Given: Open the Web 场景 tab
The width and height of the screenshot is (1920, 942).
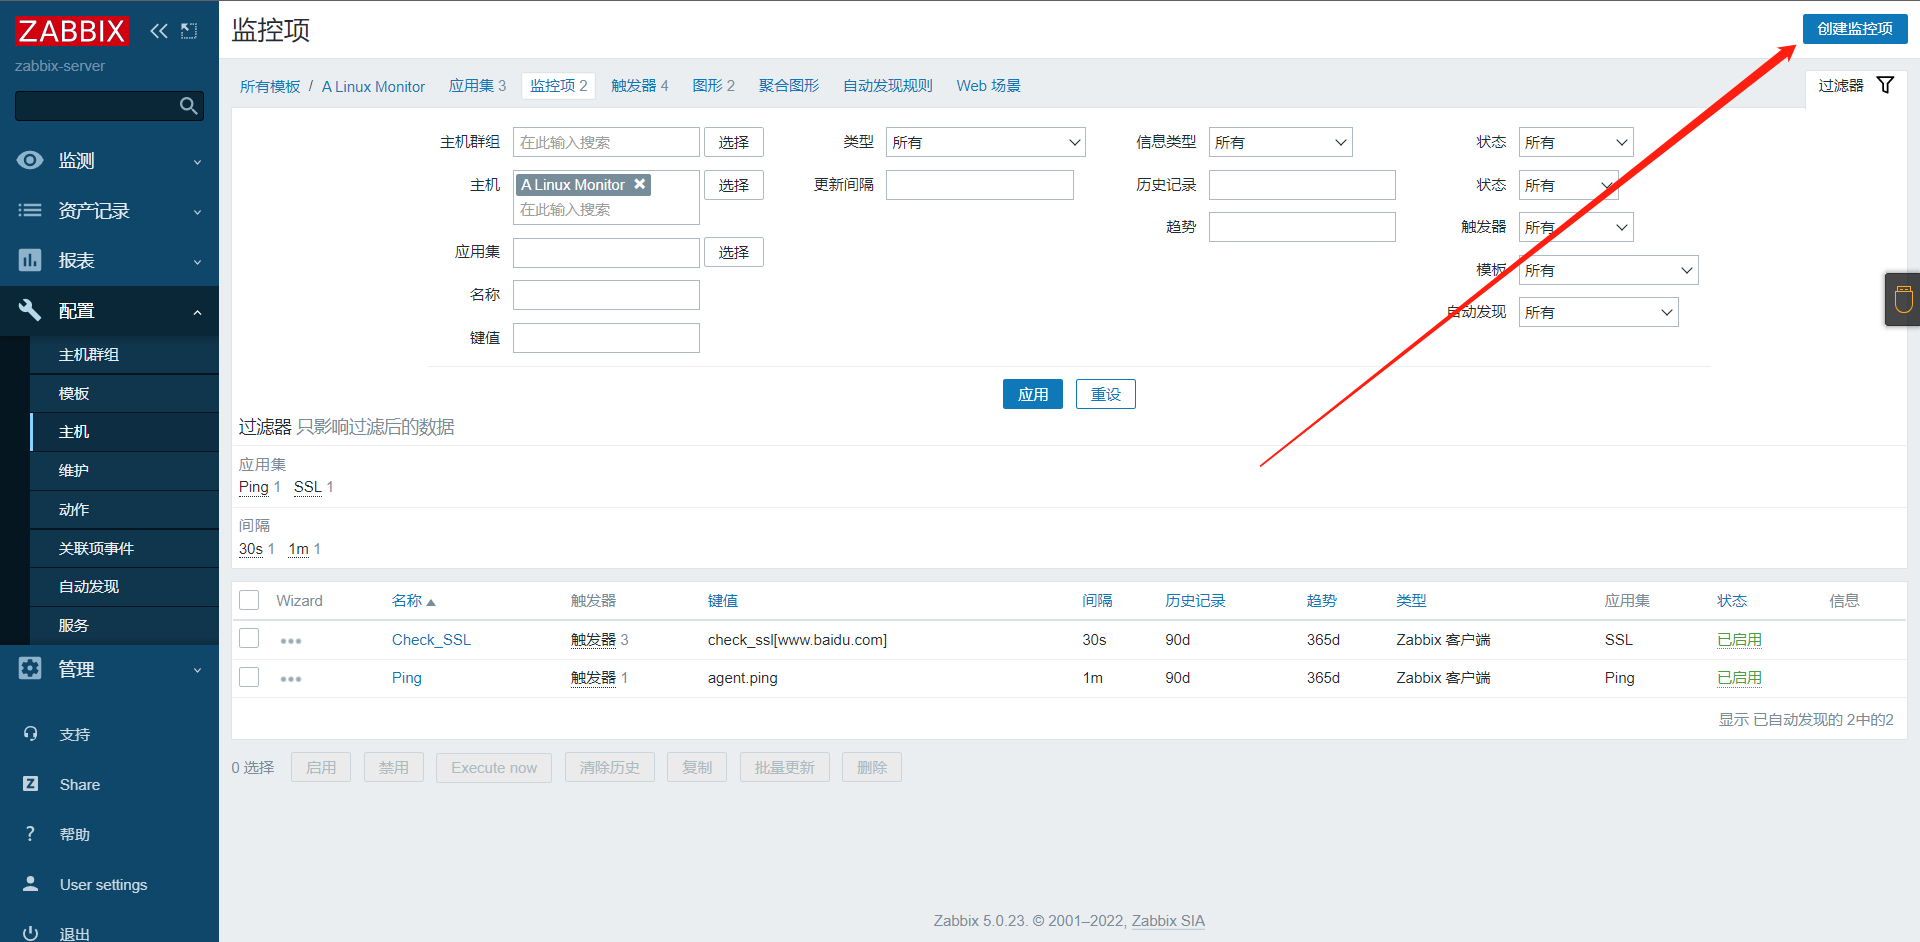Looking at the screenshot, I should 988,86.
